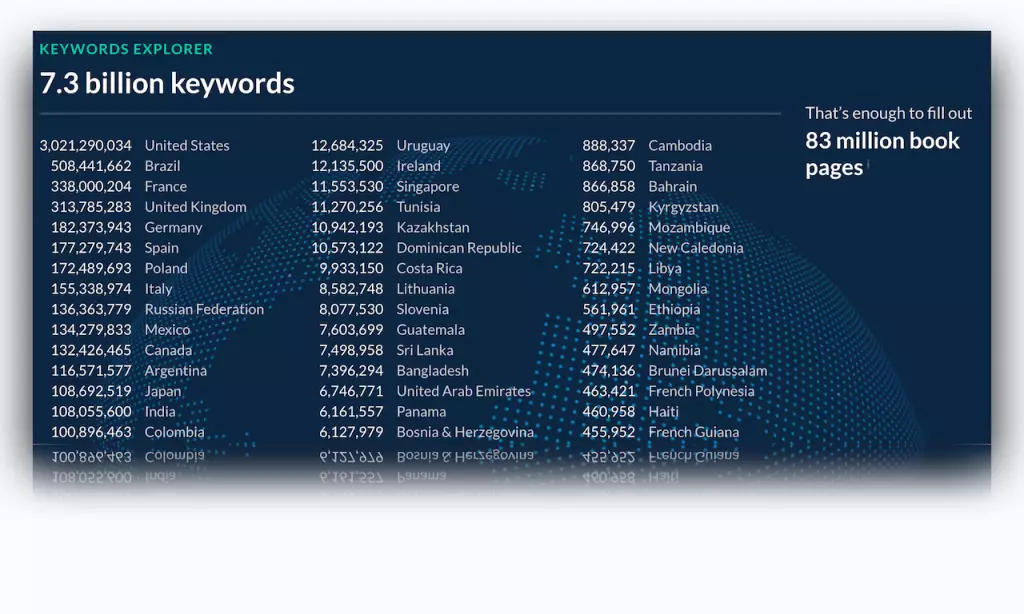Click the value 338,000,204
Screen dimensions: 1024x614
click(91, 186)
